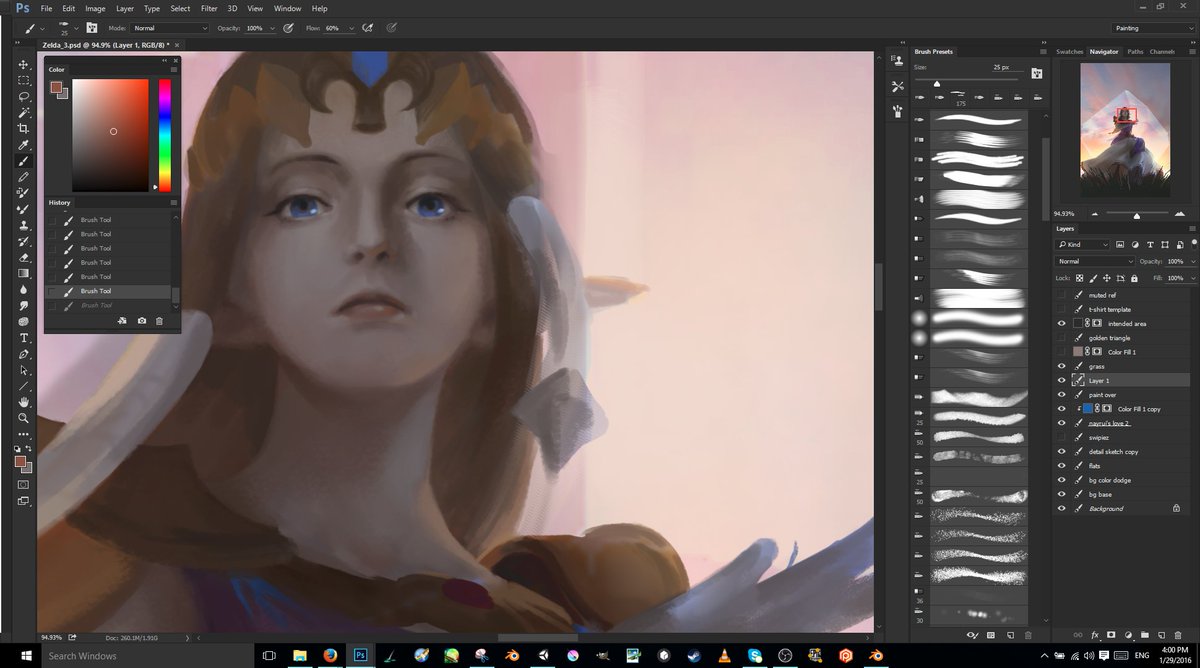Open the Window menu
This screenshot has height=668, width=1200.
pyautogui.click(x=287, y=8)
